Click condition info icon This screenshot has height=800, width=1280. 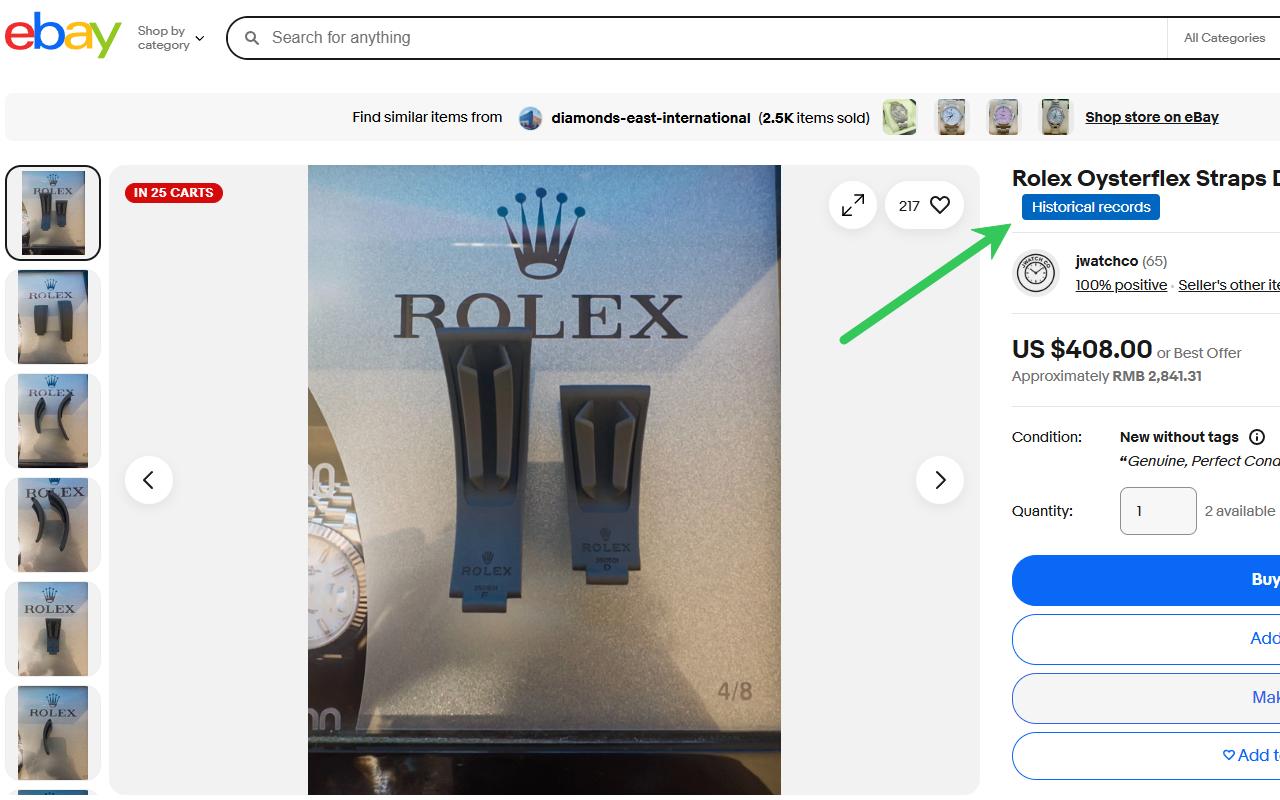[x=1257, y=437]
